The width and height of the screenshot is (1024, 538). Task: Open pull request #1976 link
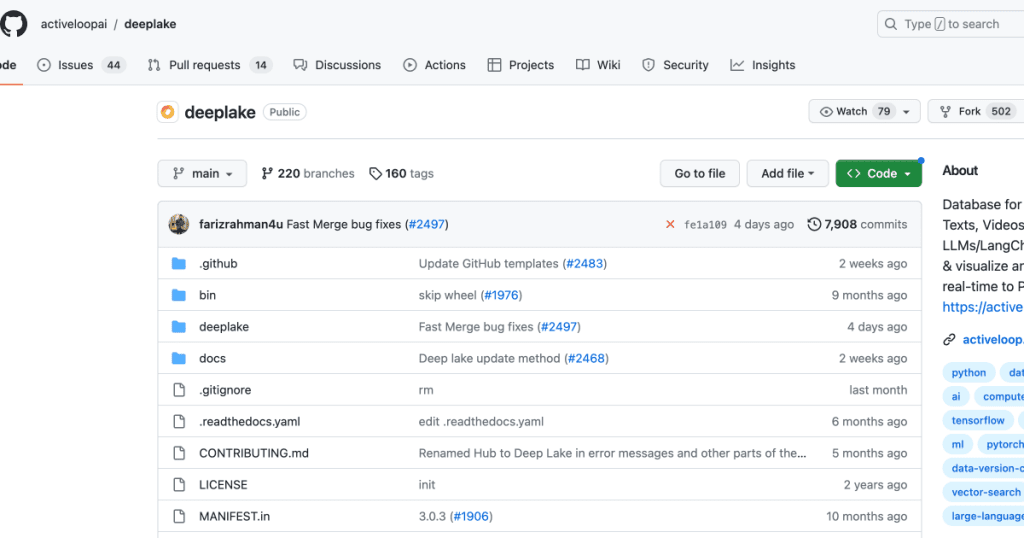[x=501, y=295]
